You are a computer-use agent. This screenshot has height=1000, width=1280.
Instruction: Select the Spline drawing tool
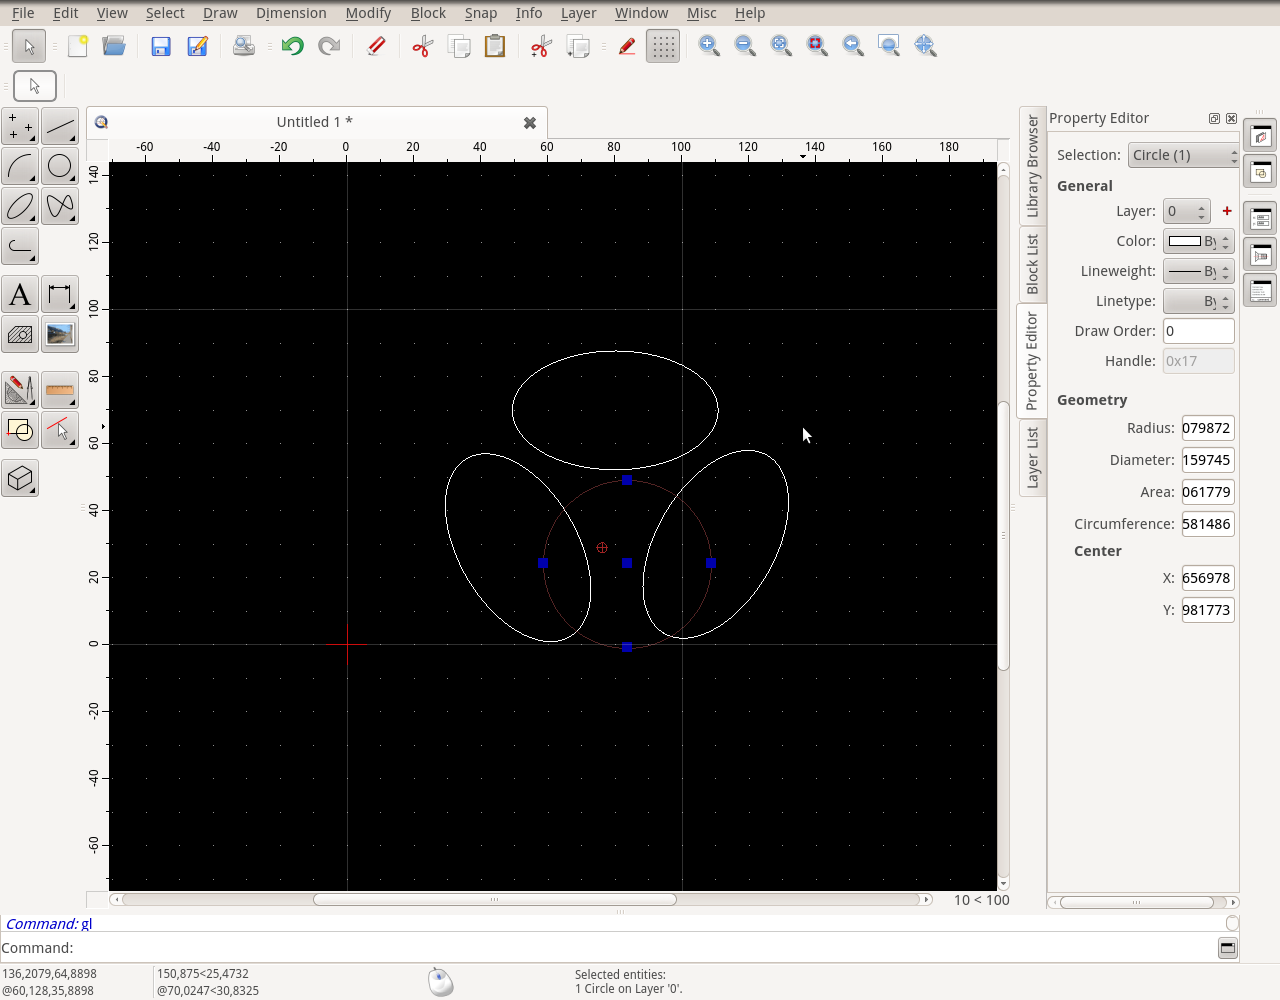point(60,206)
